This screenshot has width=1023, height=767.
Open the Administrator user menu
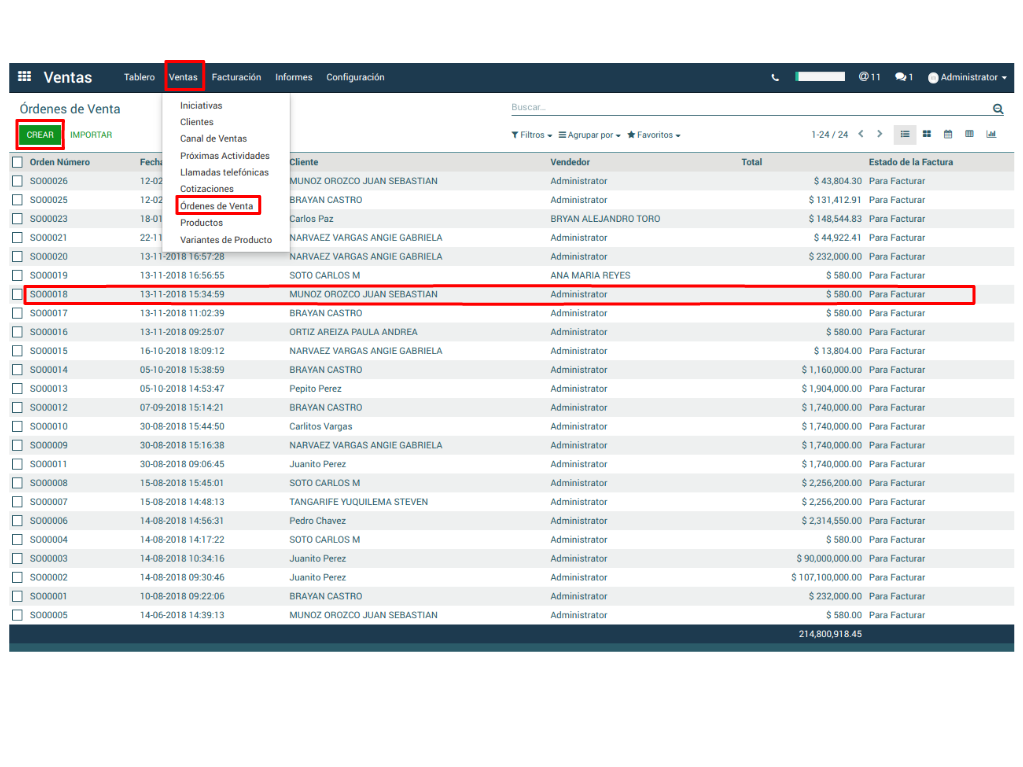(x=967, y=78)
